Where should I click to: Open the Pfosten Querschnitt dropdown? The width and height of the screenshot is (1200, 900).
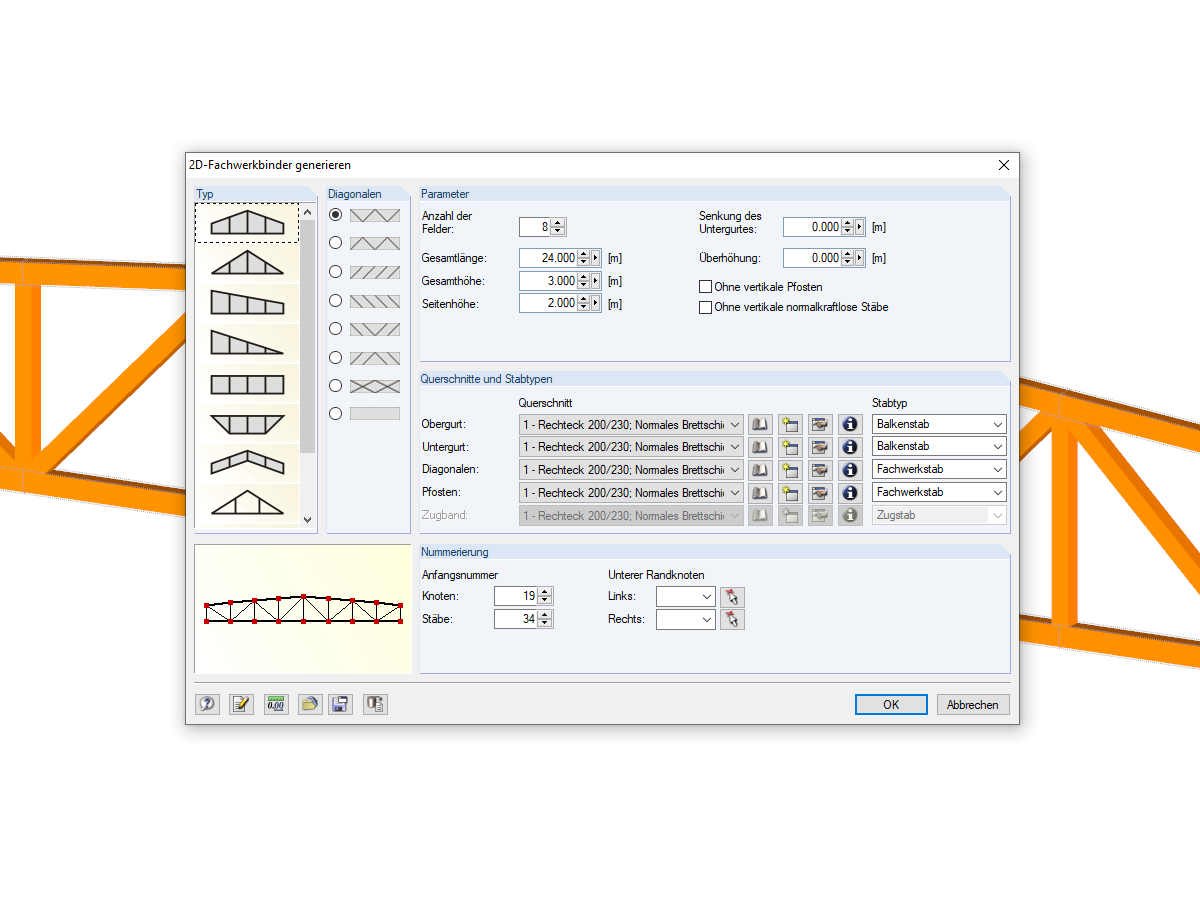pyautogui.click(x=631, y=493)
